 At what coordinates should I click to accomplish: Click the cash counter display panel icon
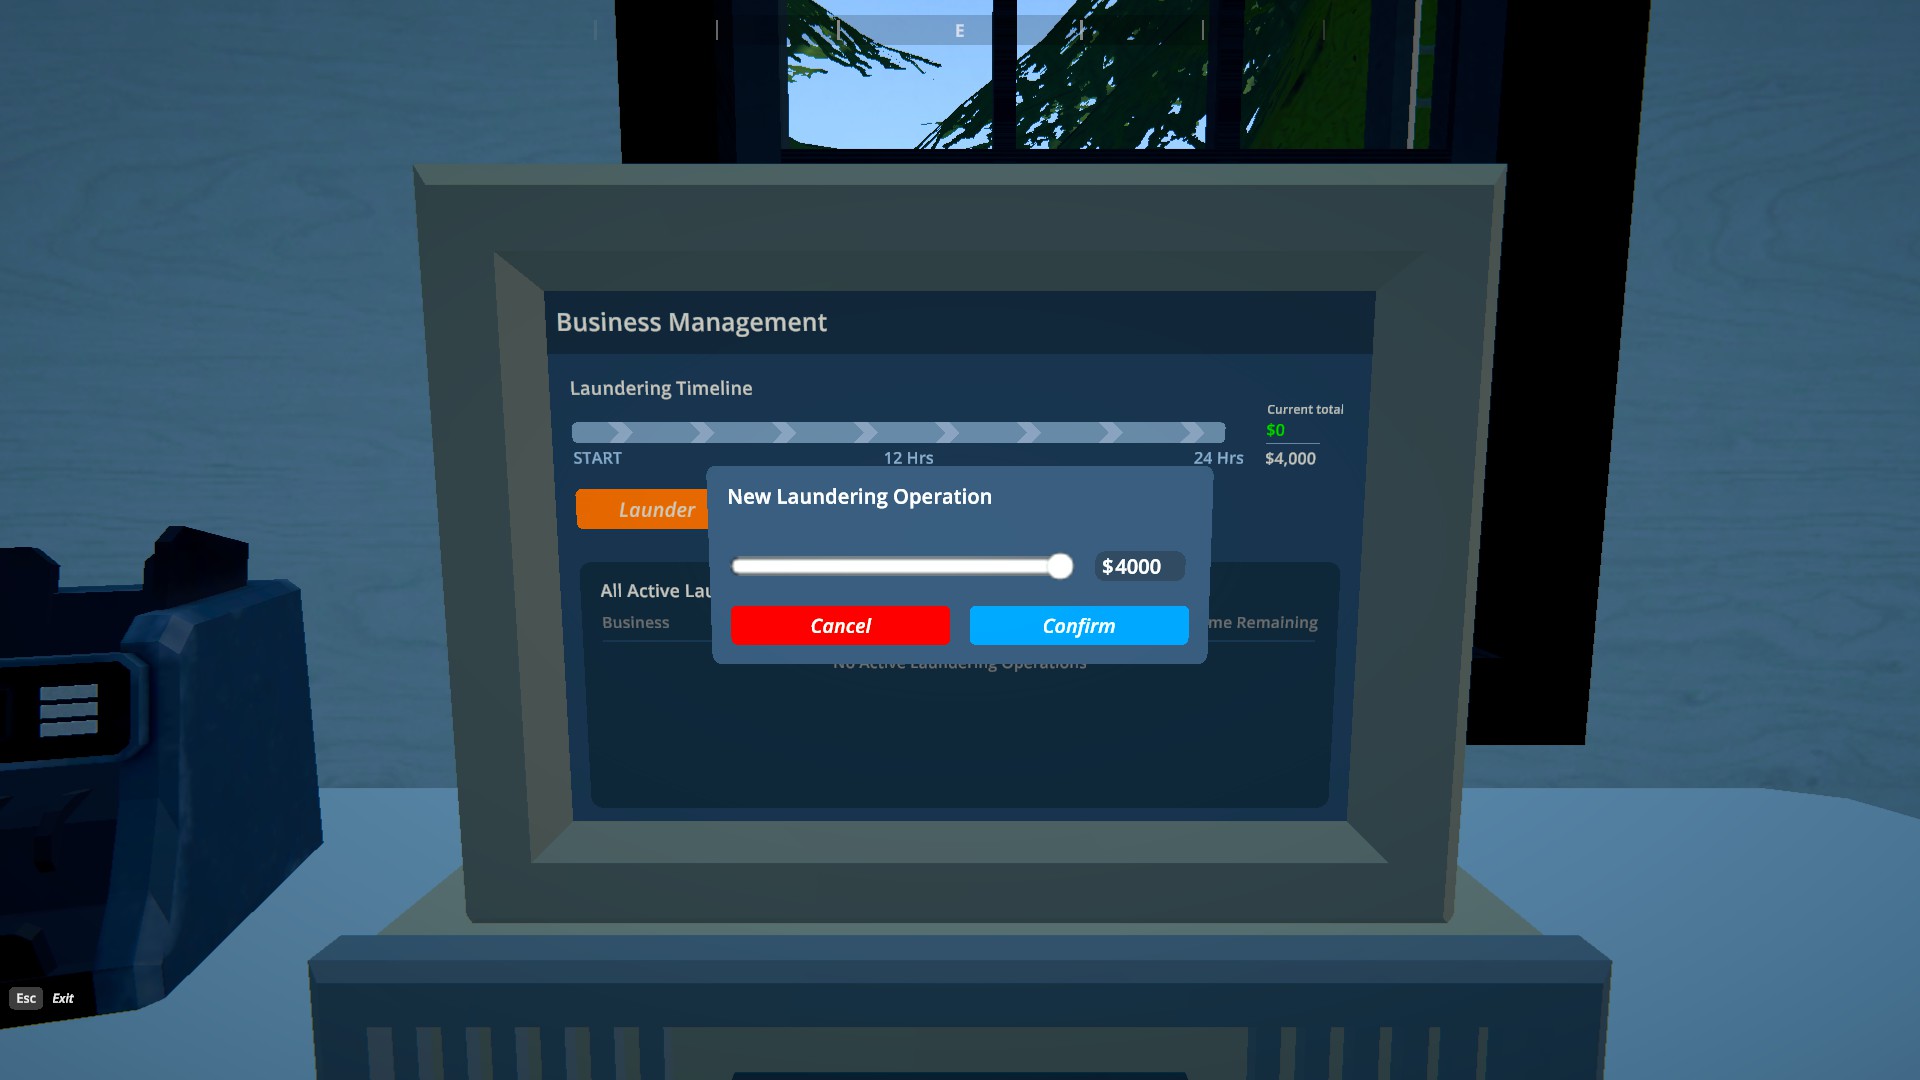[x=68, y=710]
